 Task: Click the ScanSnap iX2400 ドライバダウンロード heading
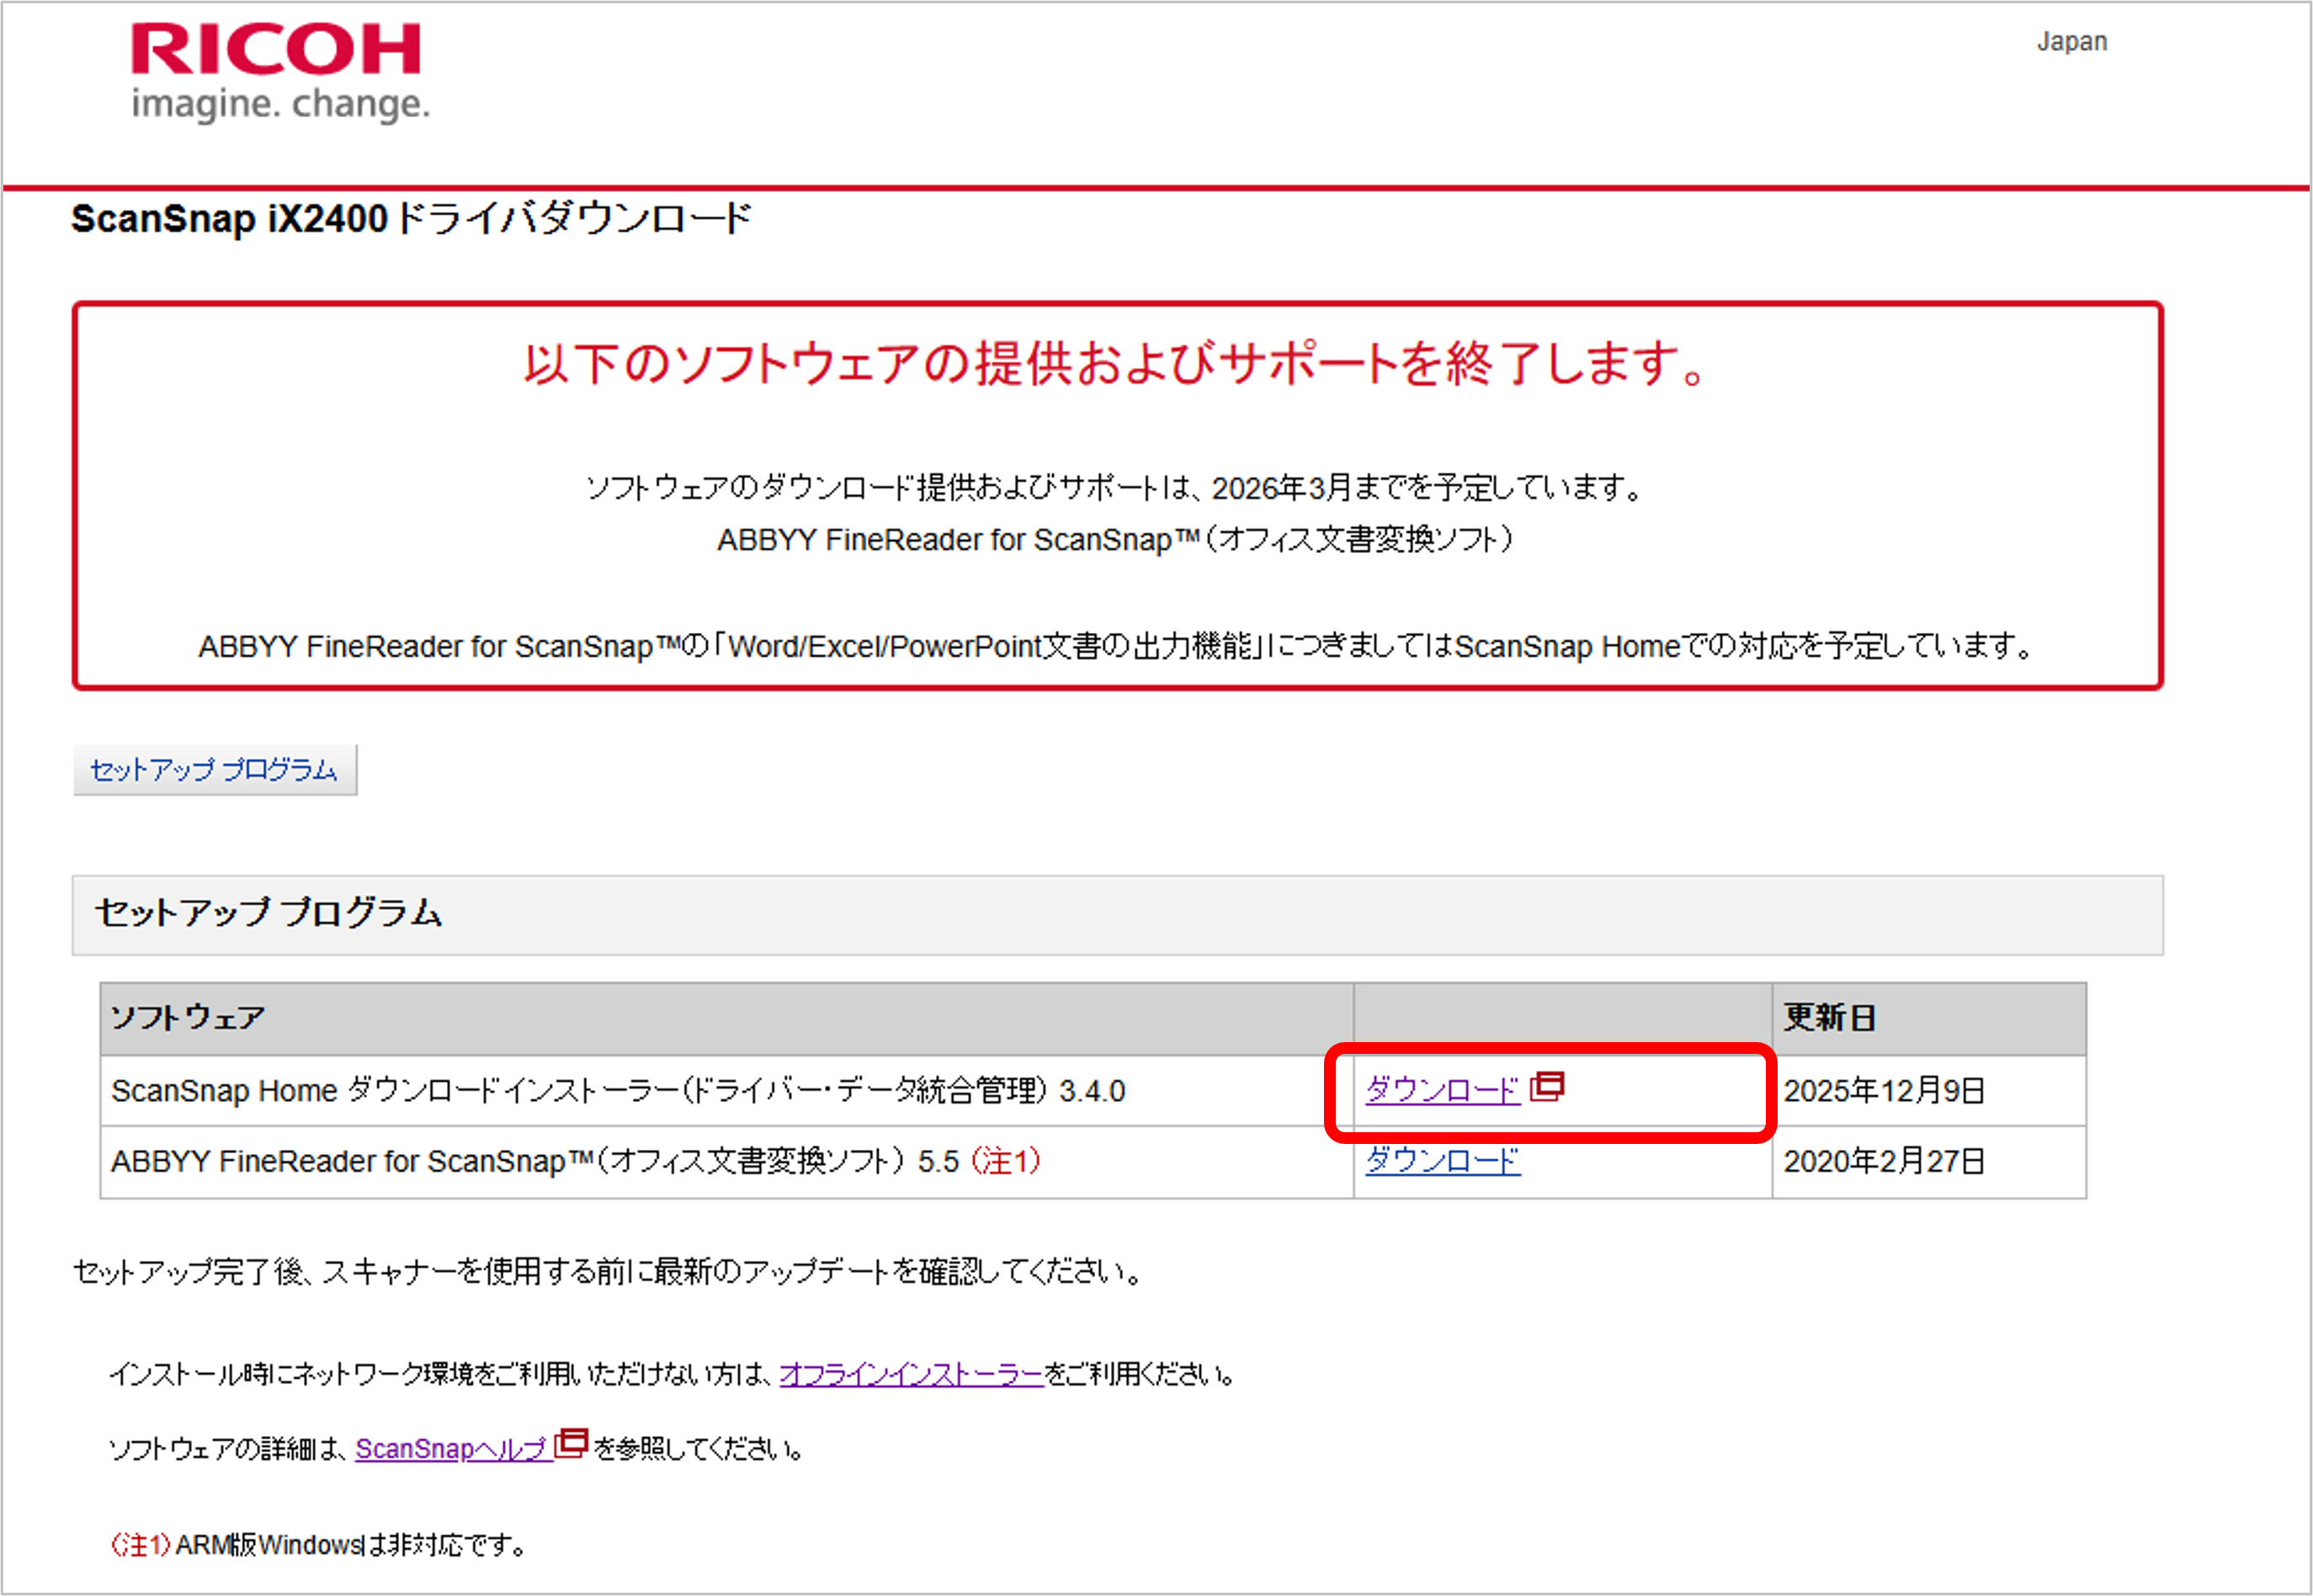pyautogui.click(x=411, y=219)
